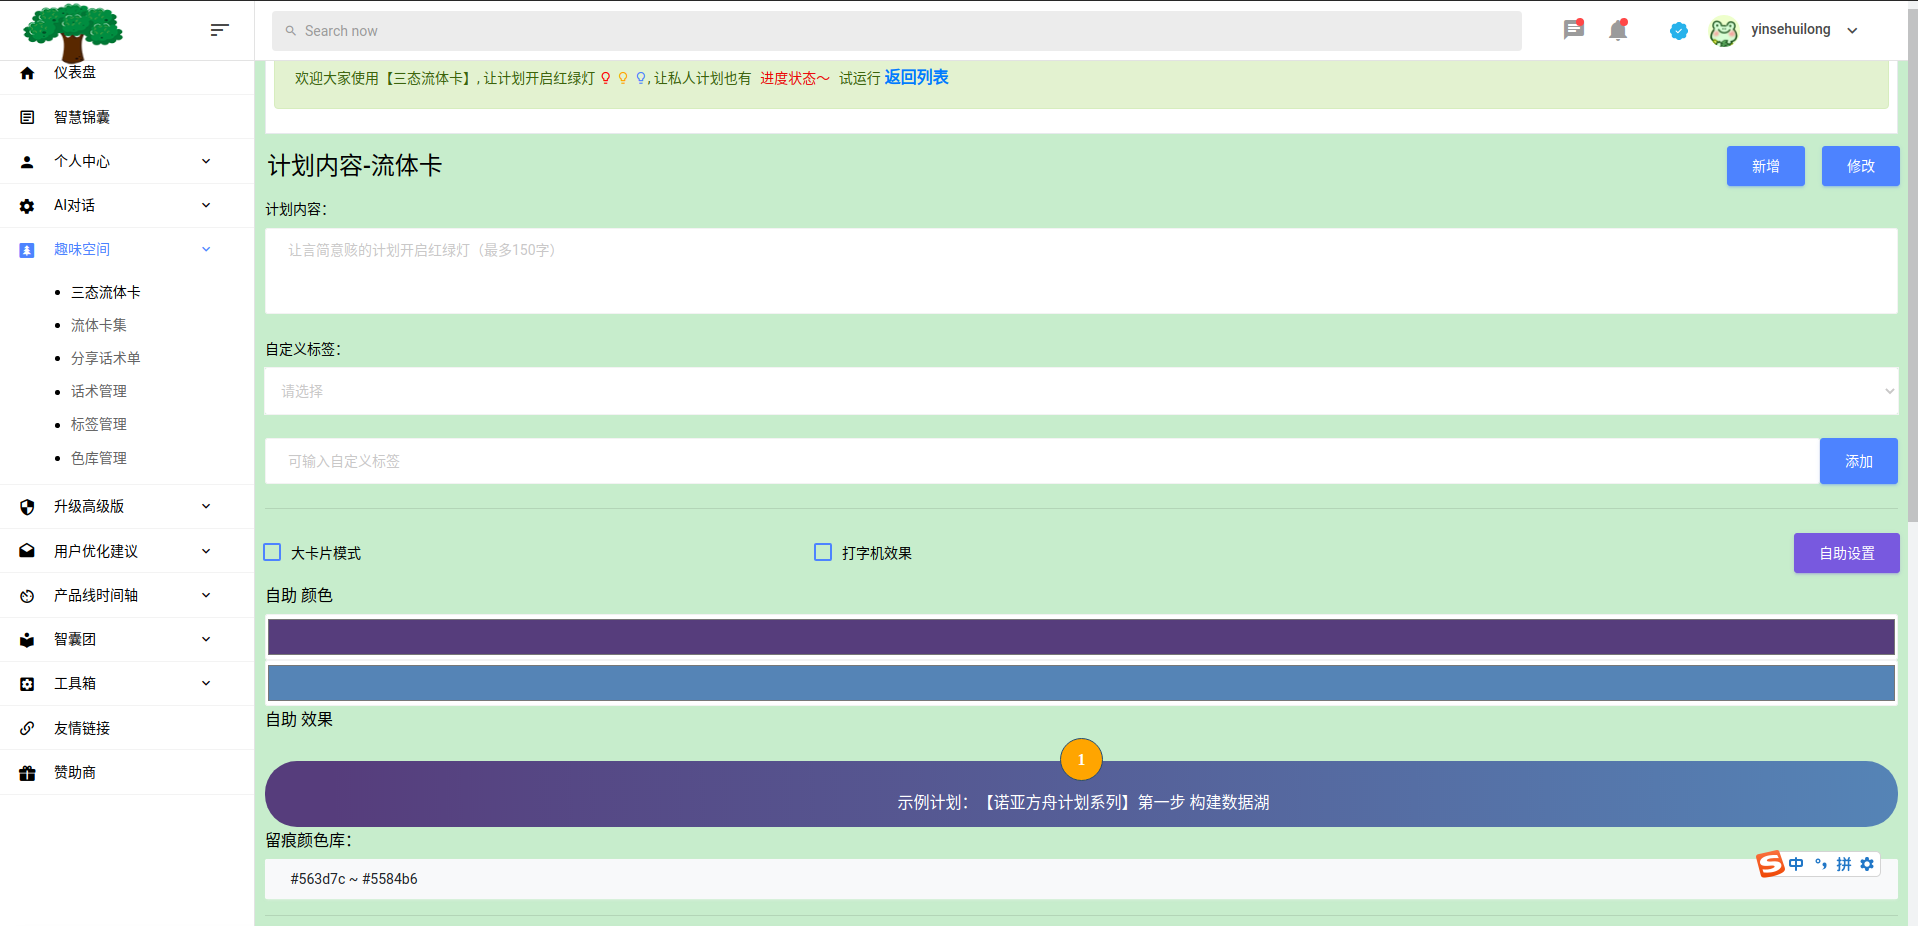Image resolution: width=1918 pixels, height=926 pixels.
Task: Click the 友情链接 menu label
Action: pos(82,728)
